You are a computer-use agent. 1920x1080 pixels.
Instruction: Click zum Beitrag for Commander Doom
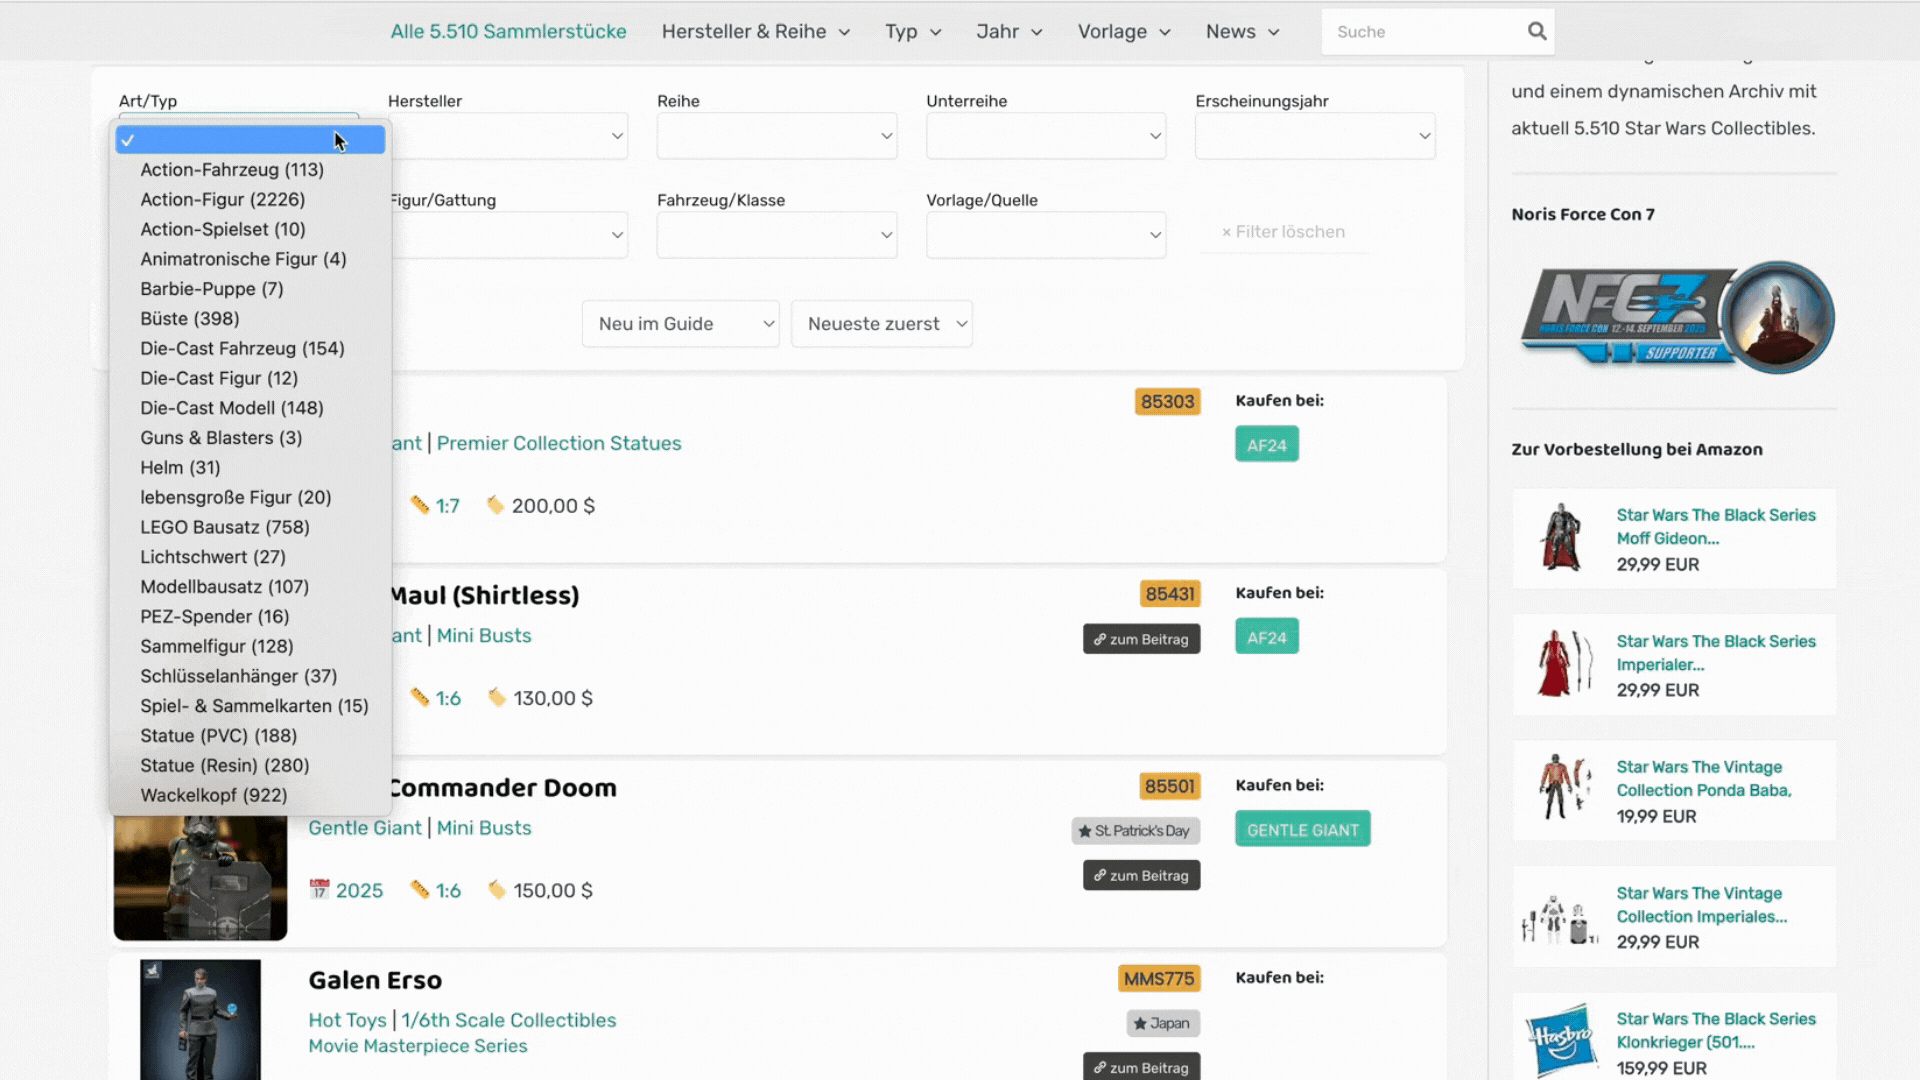pos(1141,875)
